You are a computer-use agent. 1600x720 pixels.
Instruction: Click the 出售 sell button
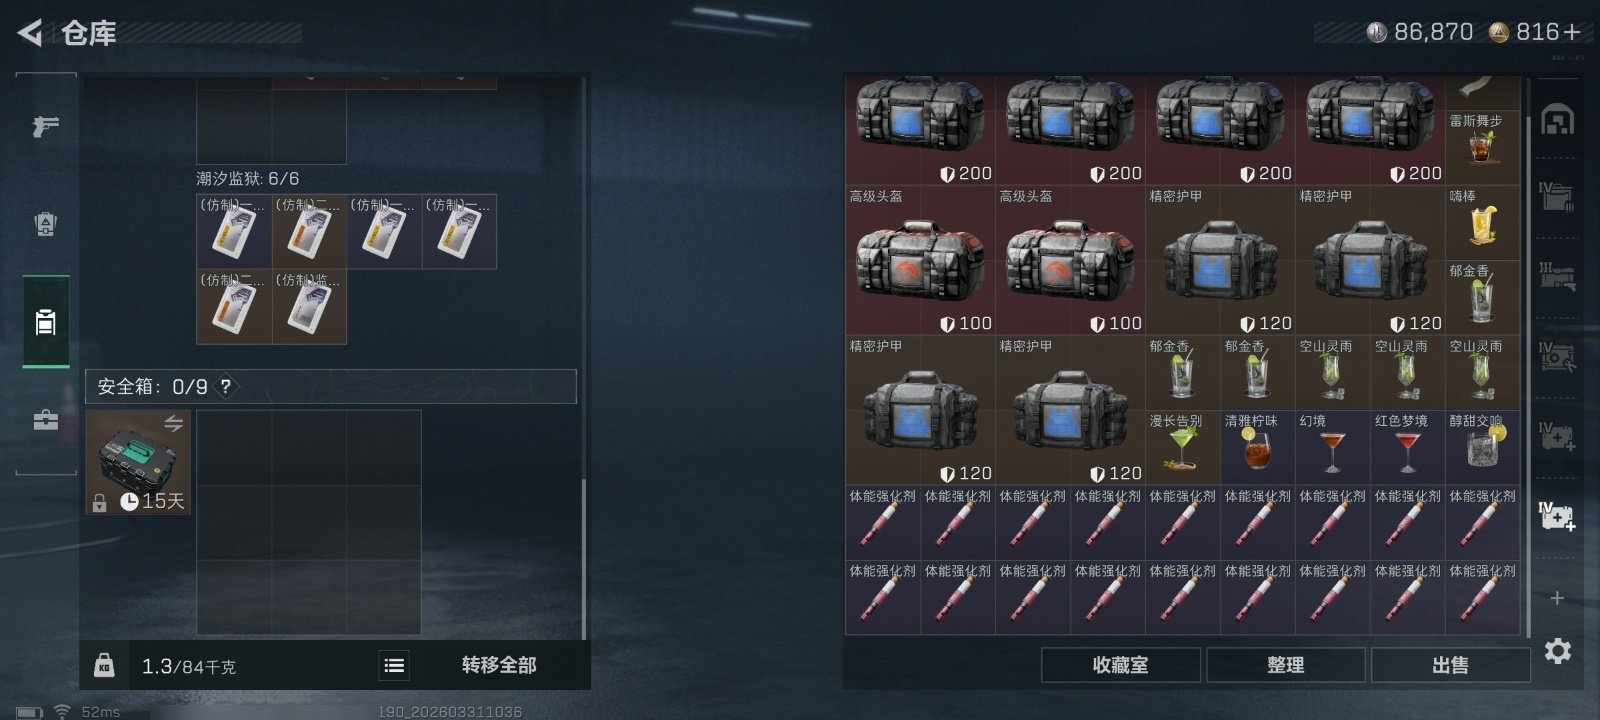point(1450,665)
